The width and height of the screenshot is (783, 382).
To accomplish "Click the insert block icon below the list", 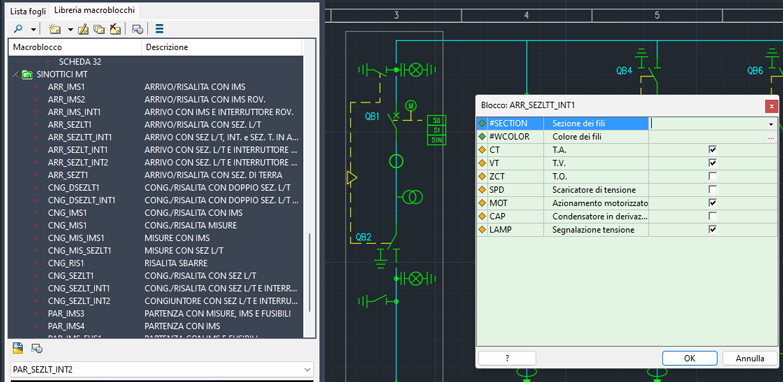I will pyautogui.click(x=36, y=348).
